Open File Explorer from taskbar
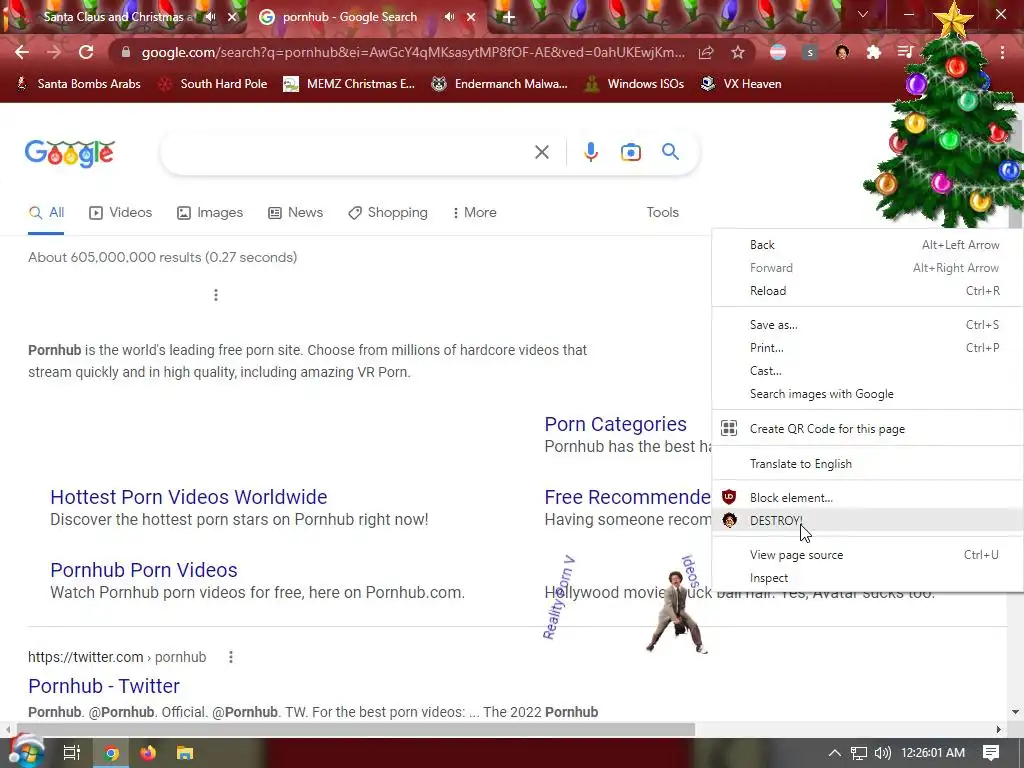 click(x=185, y=753)
